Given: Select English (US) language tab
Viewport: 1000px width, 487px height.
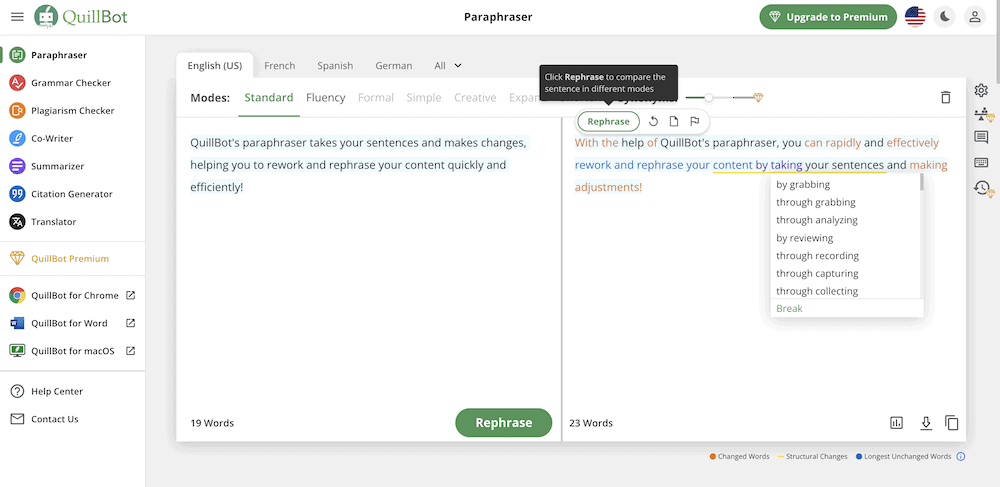Looking at the screenshot, I should point(214,66).
